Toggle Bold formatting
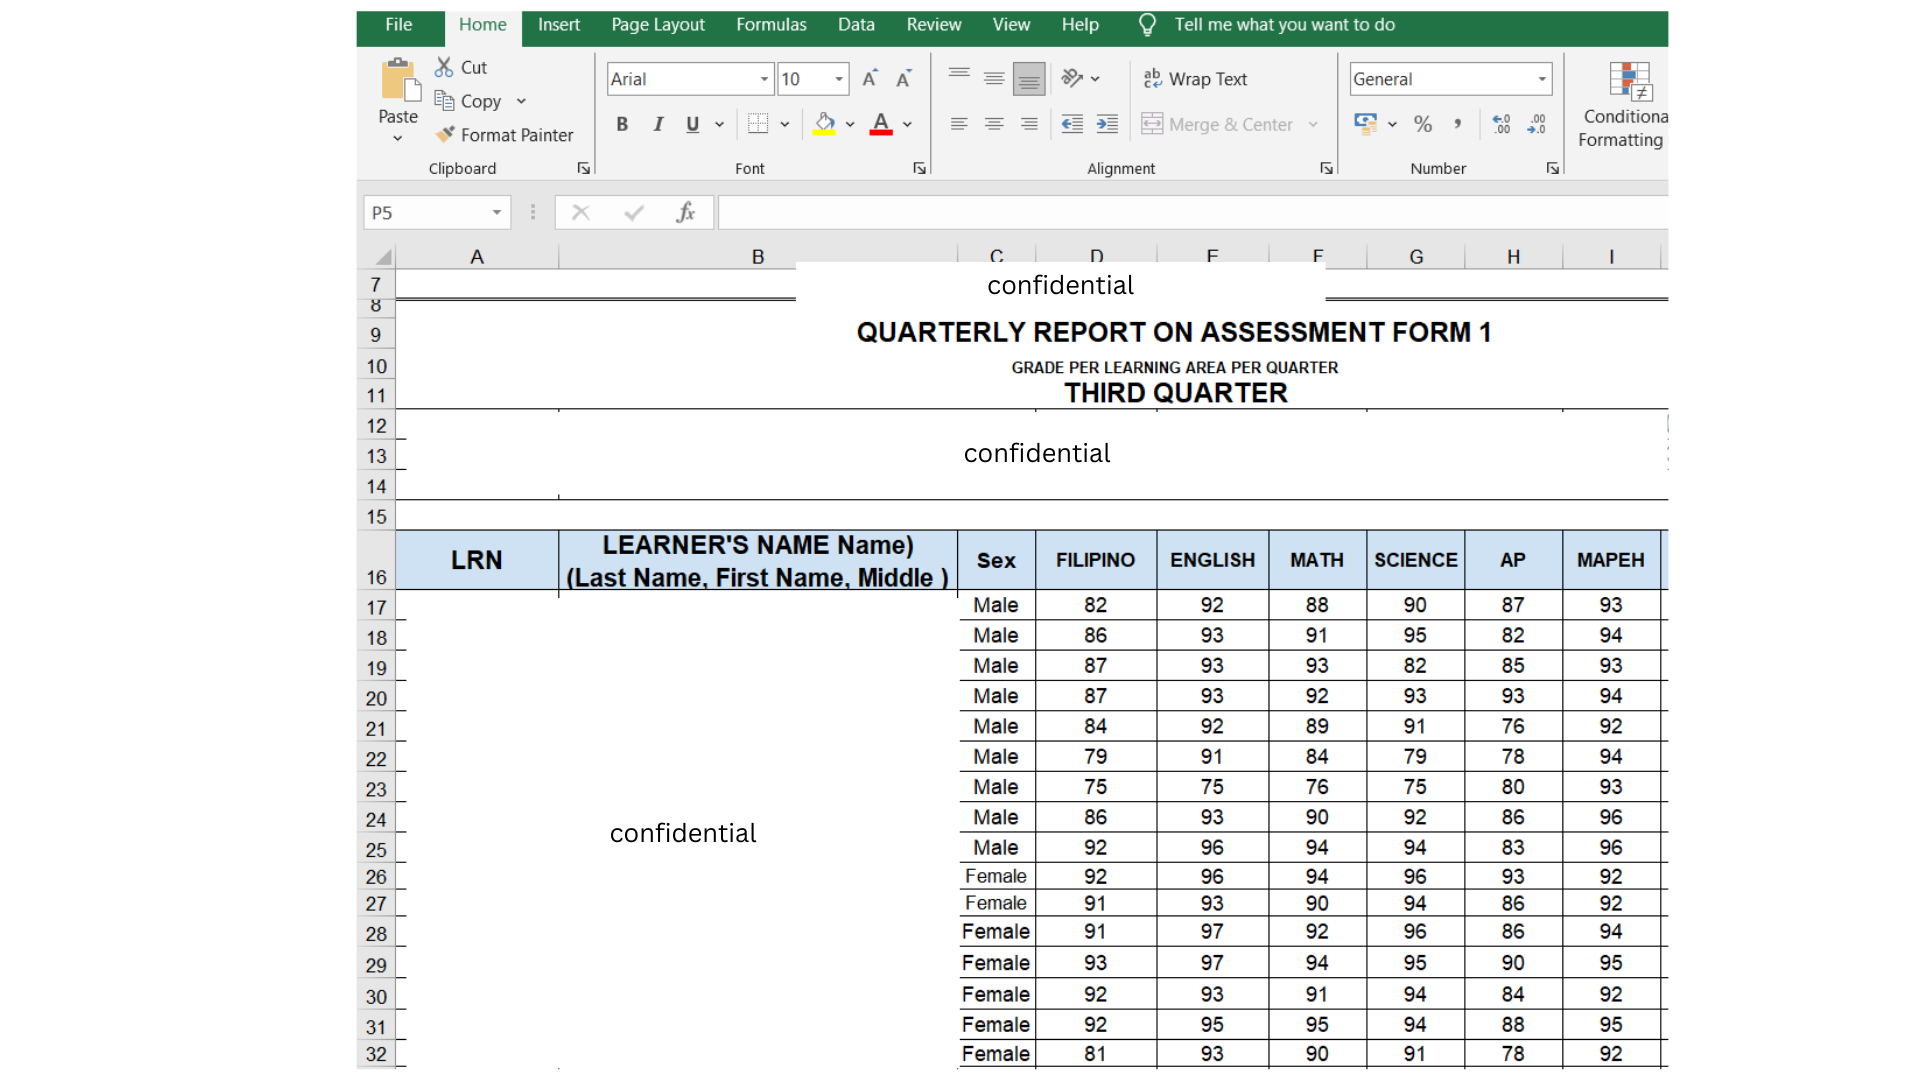The image size is (1920, 1080). point(622,124)
